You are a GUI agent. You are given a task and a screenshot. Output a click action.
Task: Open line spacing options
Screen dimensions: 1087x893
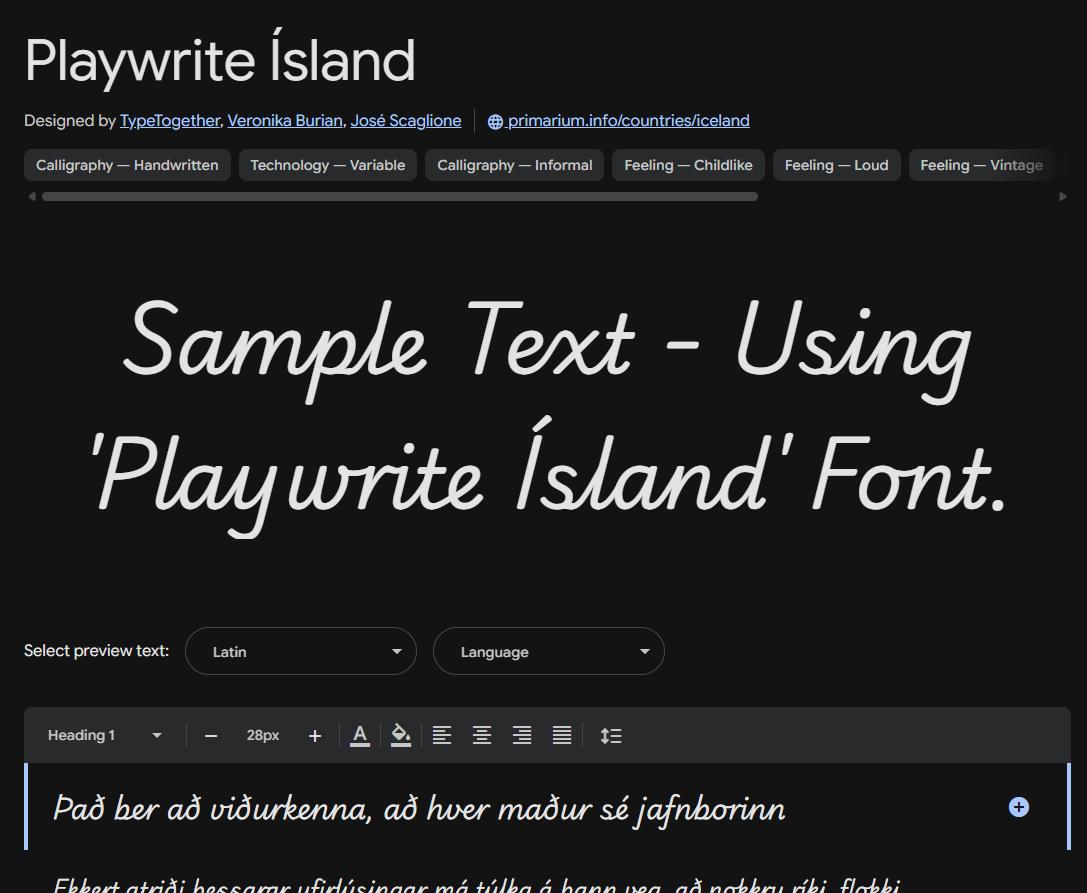click(611, 736)
